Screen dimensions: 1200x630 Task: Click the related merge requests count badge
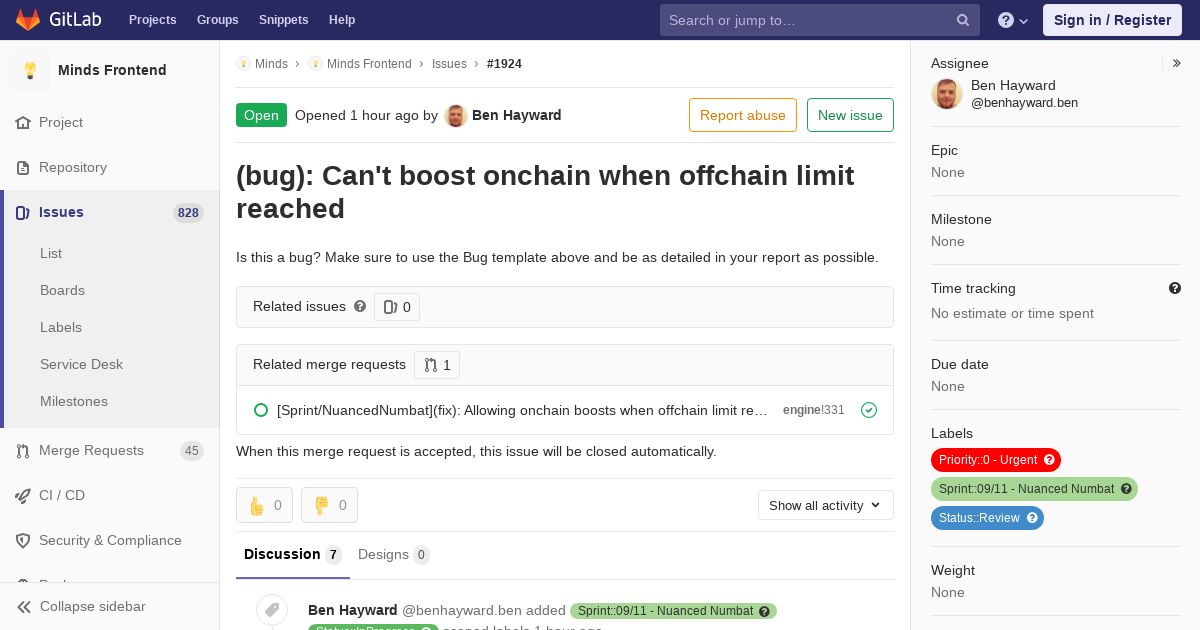click(x=437, y=365)
